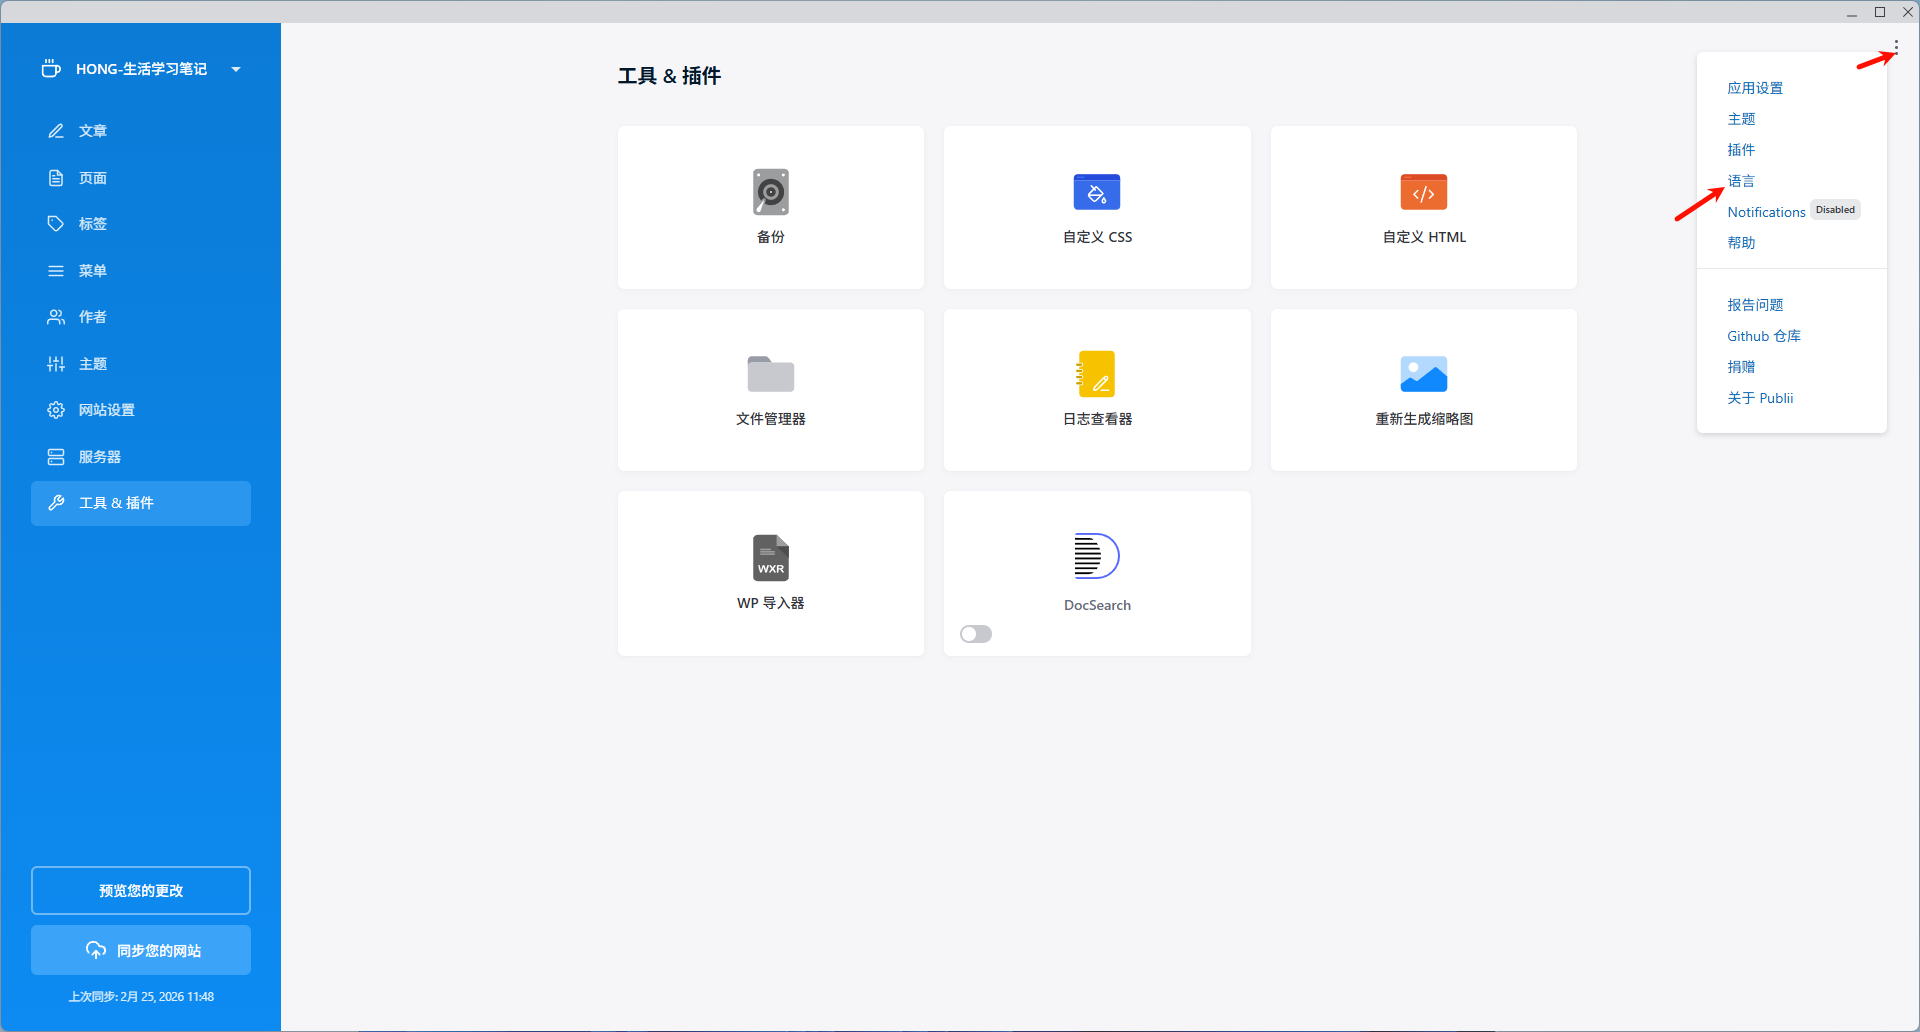
Task: Open 文章 (Posts) in the sidebar
Action: [x=93, y=131]
